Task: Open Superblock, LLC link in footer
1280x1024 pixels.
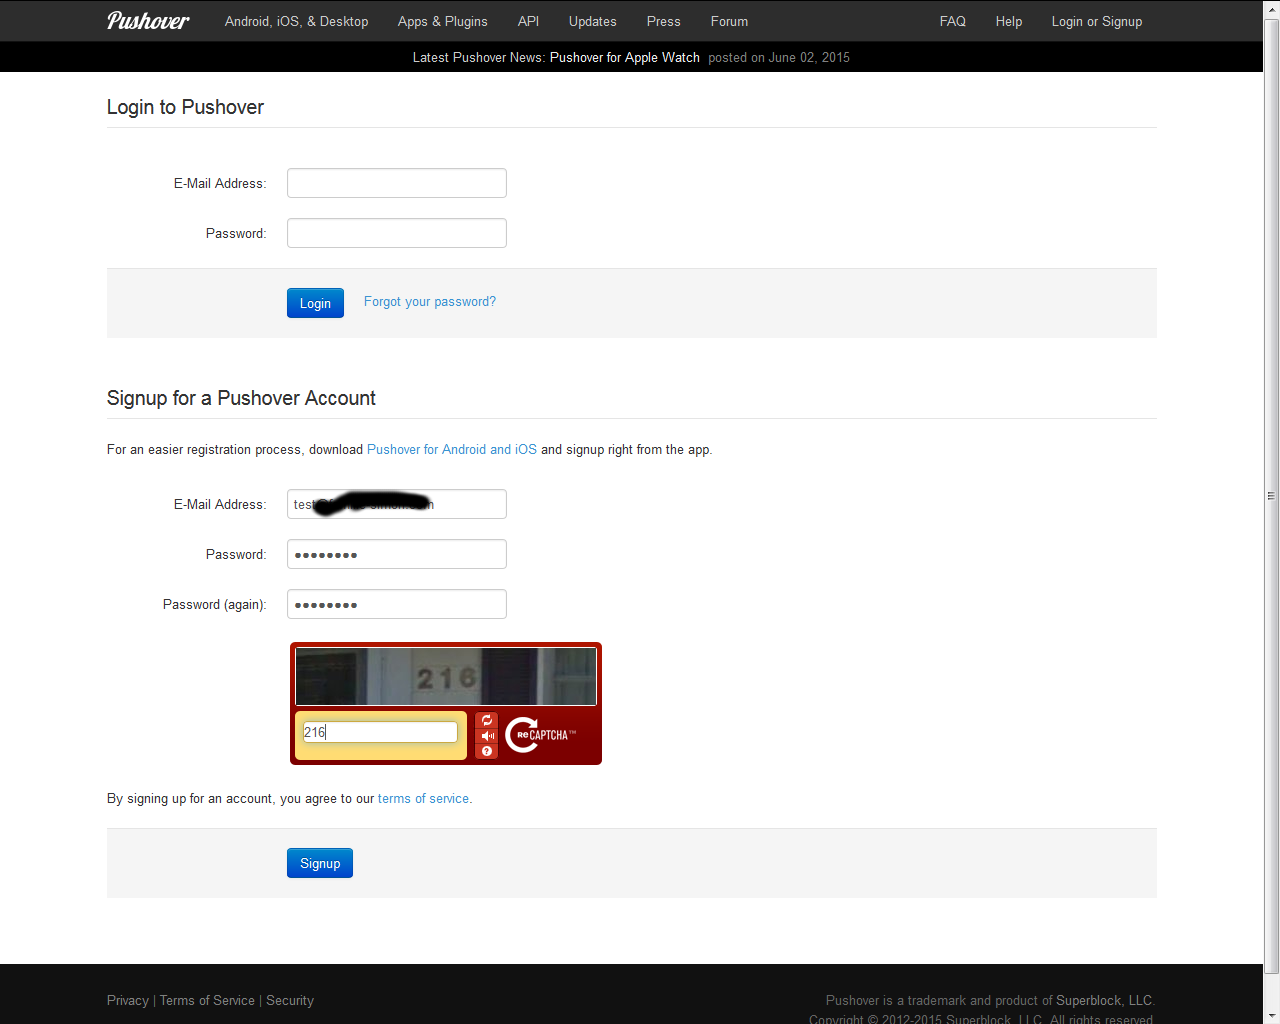Action: [1104, 1000]
